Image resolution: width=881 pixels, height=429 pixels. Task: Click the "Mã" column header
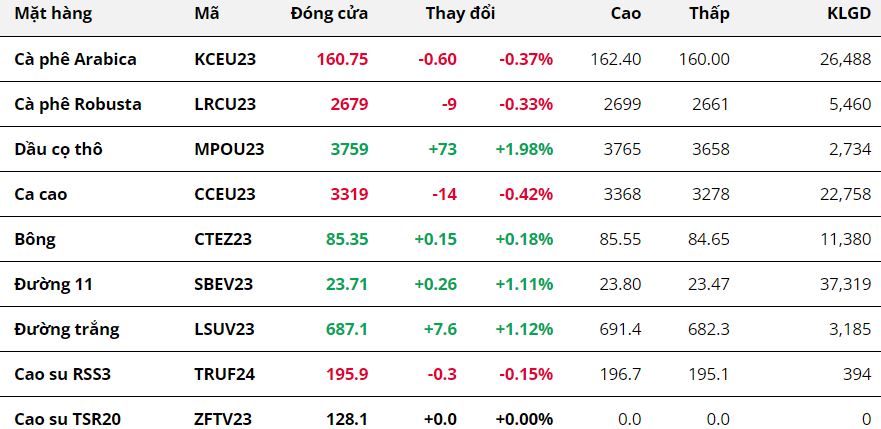[x=207, y=14]
